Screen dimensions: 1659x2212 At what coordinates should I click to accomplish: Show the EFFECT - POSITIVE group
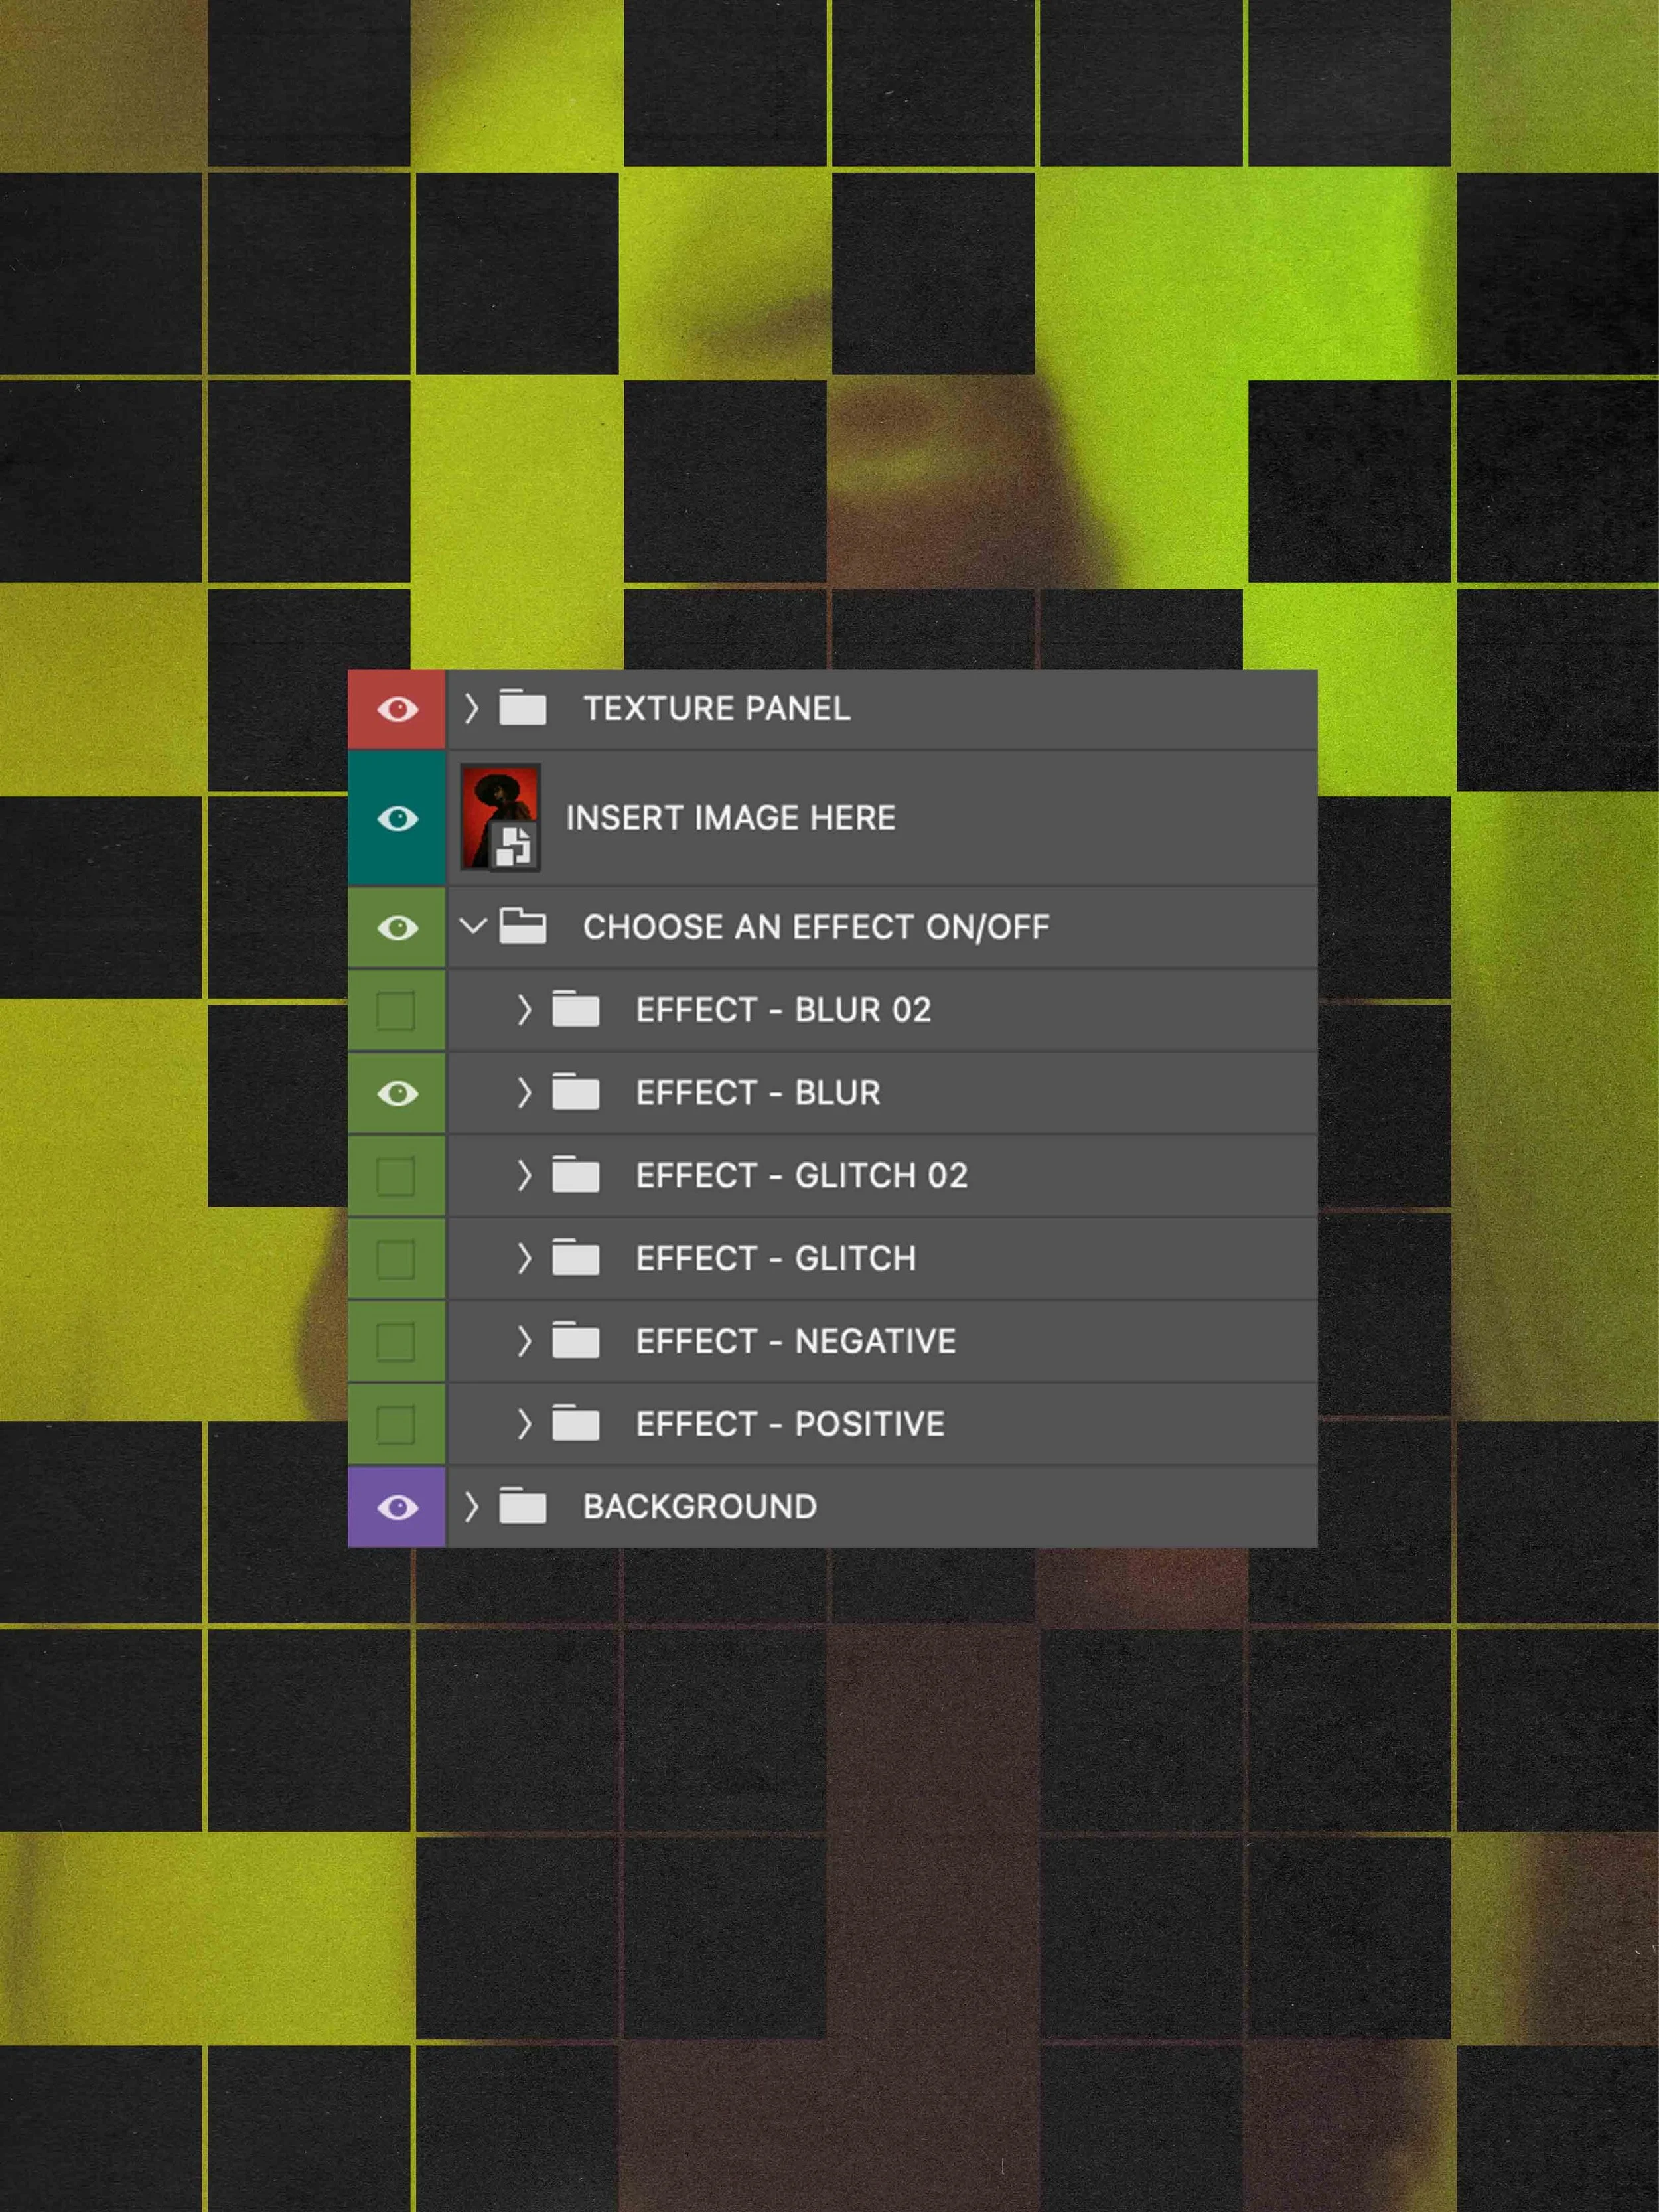[x=396, y=1424]
